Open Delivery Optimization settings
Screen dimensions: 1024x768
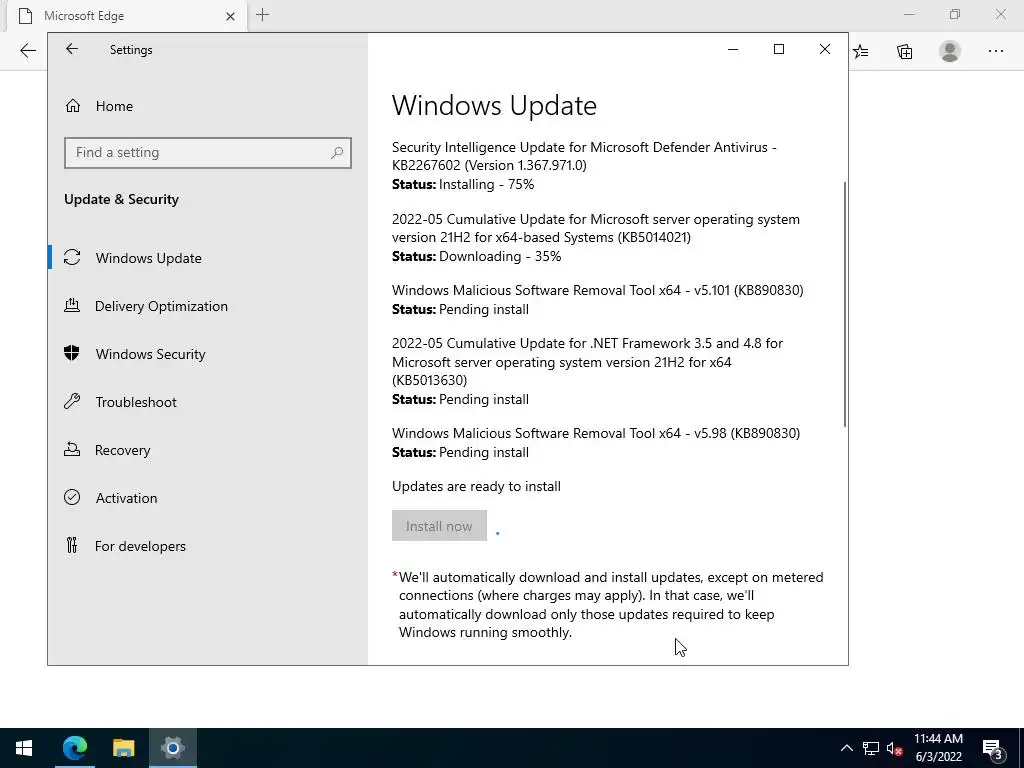pos(208,306)
